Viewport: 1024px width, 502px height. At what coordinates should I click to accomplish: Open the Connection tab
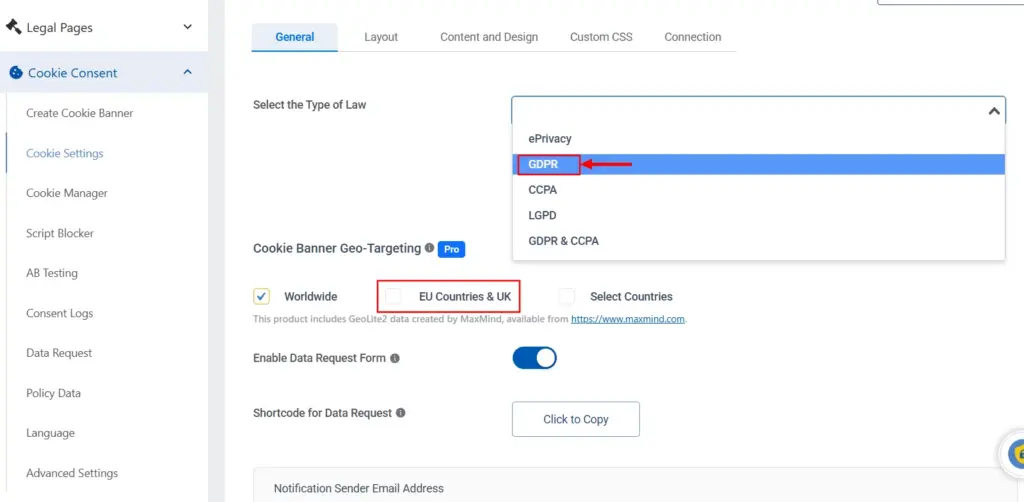[693, 37]
